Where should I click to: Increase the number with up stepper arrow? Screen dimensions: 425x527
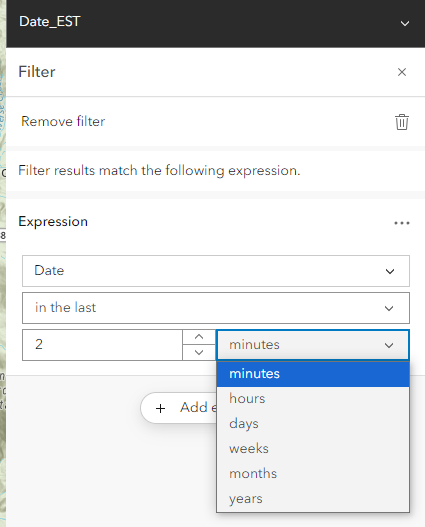(199, 337)
